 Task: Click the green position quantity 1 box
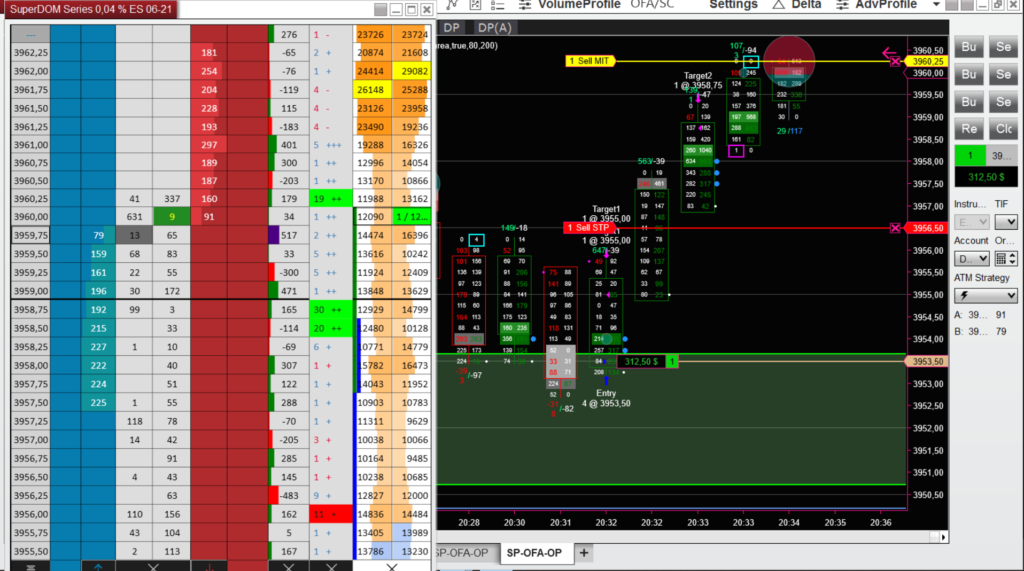click(x=970, y=155)
